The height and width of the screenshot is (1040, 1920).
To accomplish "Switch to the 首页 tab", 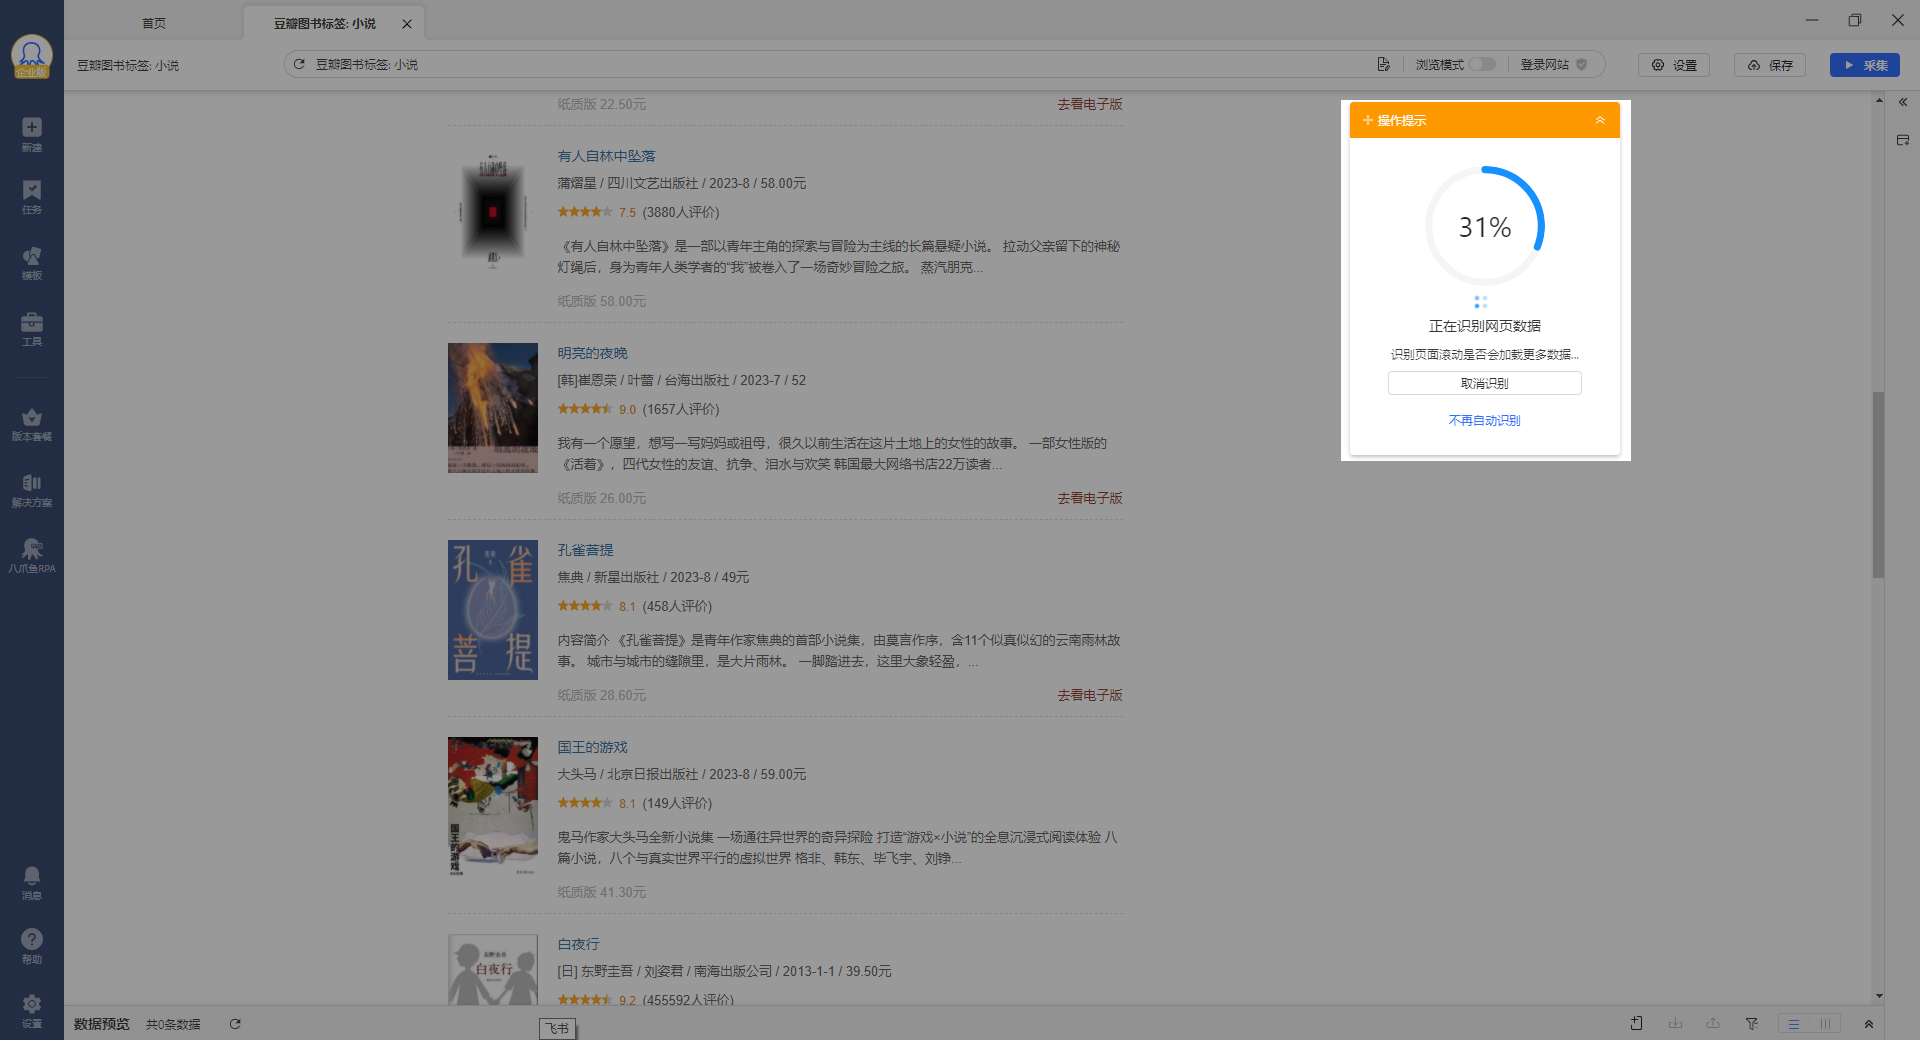I will click(x=154, y=23).
